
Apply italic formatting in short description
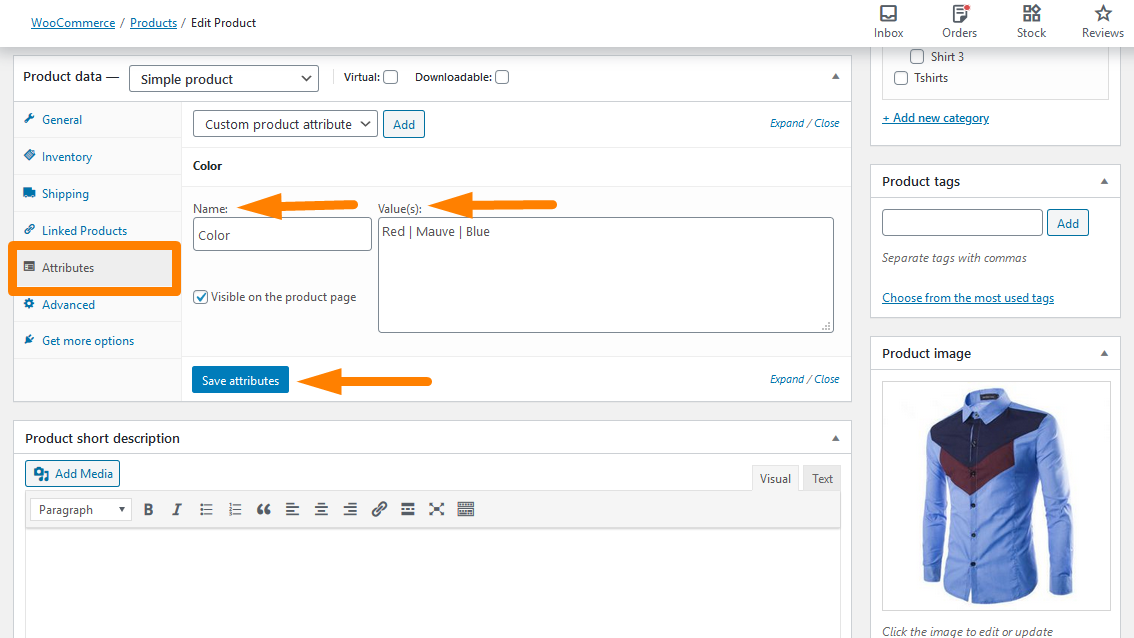(x=176, y=509)
